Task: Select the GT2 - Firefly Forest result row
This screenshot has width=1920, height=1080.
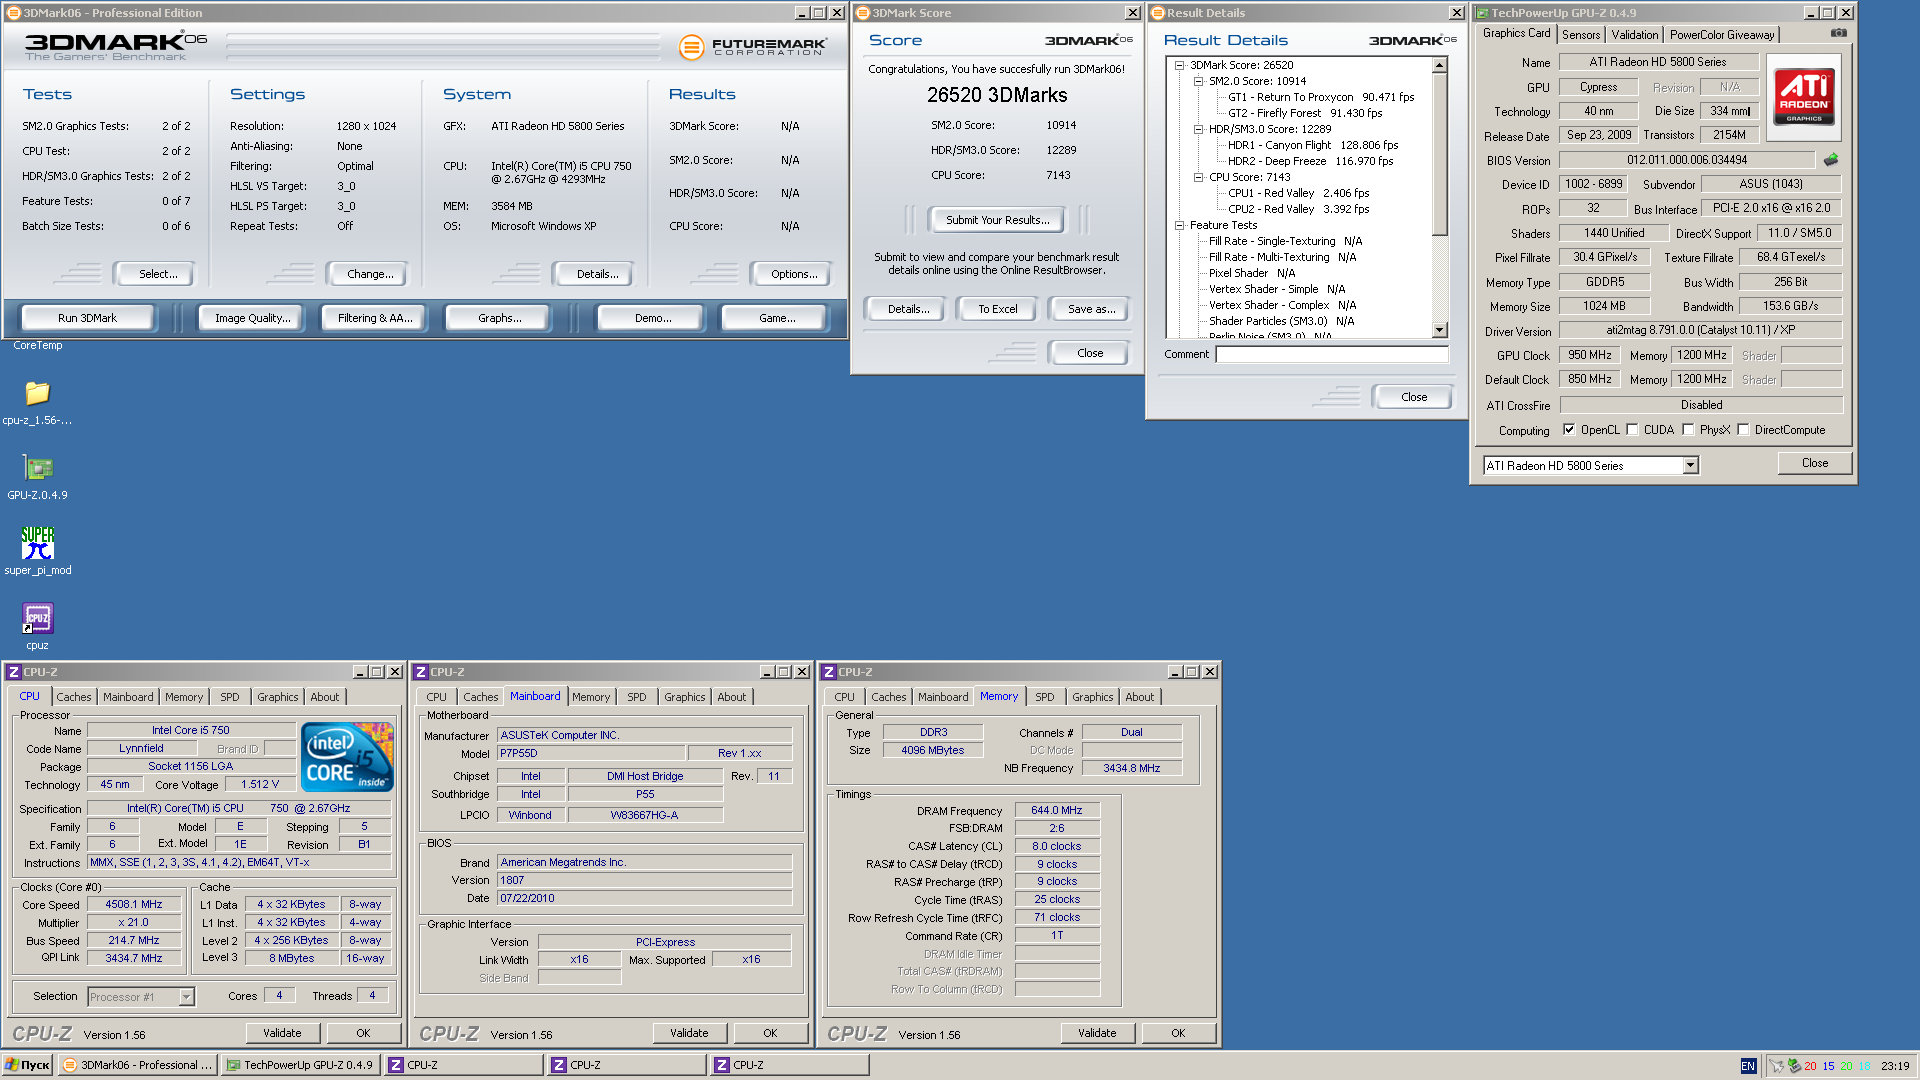Action: coord(1304,113)
